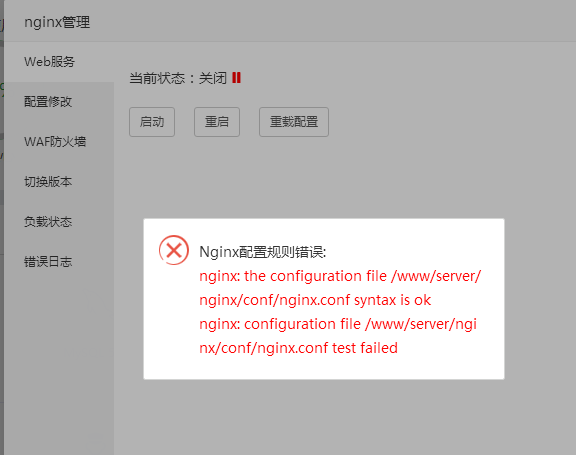Screen dimensions: 576x455
Task: Click the 当前状态：关闭 status text
Action: click(178, 78)
